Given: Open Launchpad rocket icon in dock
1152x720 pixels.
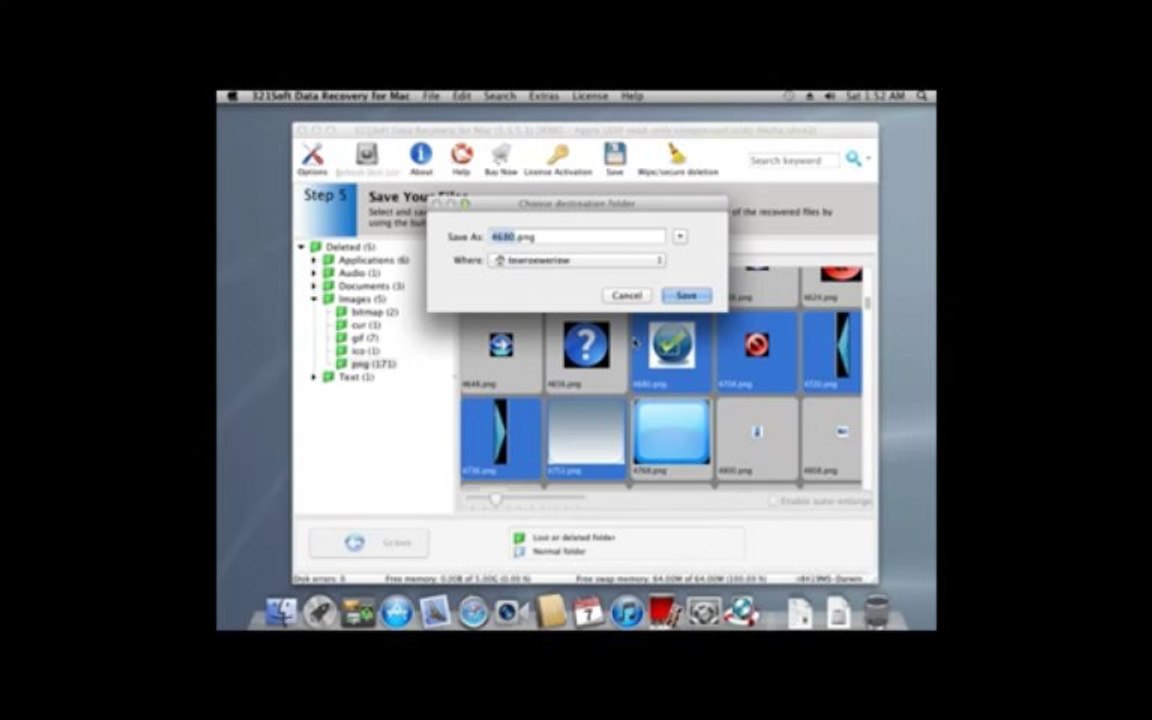Looking at the screenshot, I should pos(320,612).
